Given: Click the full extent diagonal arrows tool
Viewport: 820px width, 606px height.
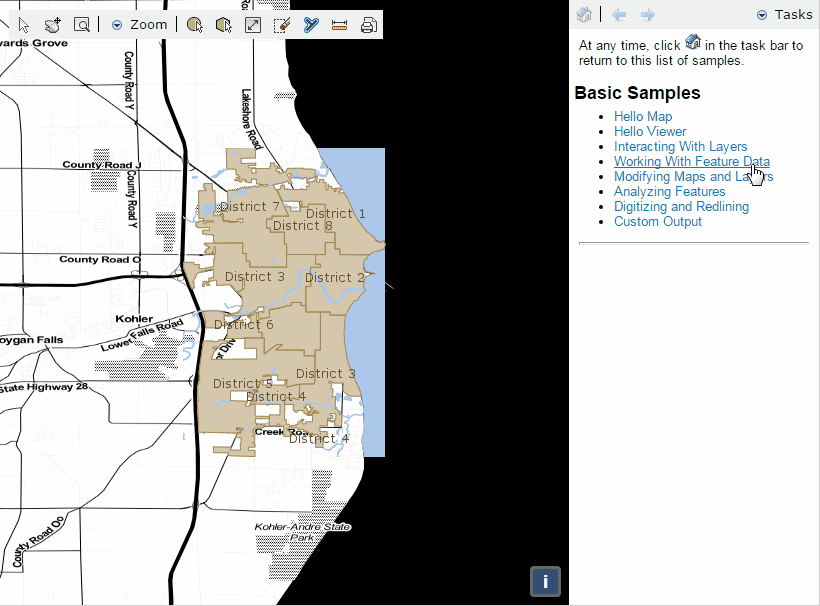Looking at the screenshot, I should point(252,24).
